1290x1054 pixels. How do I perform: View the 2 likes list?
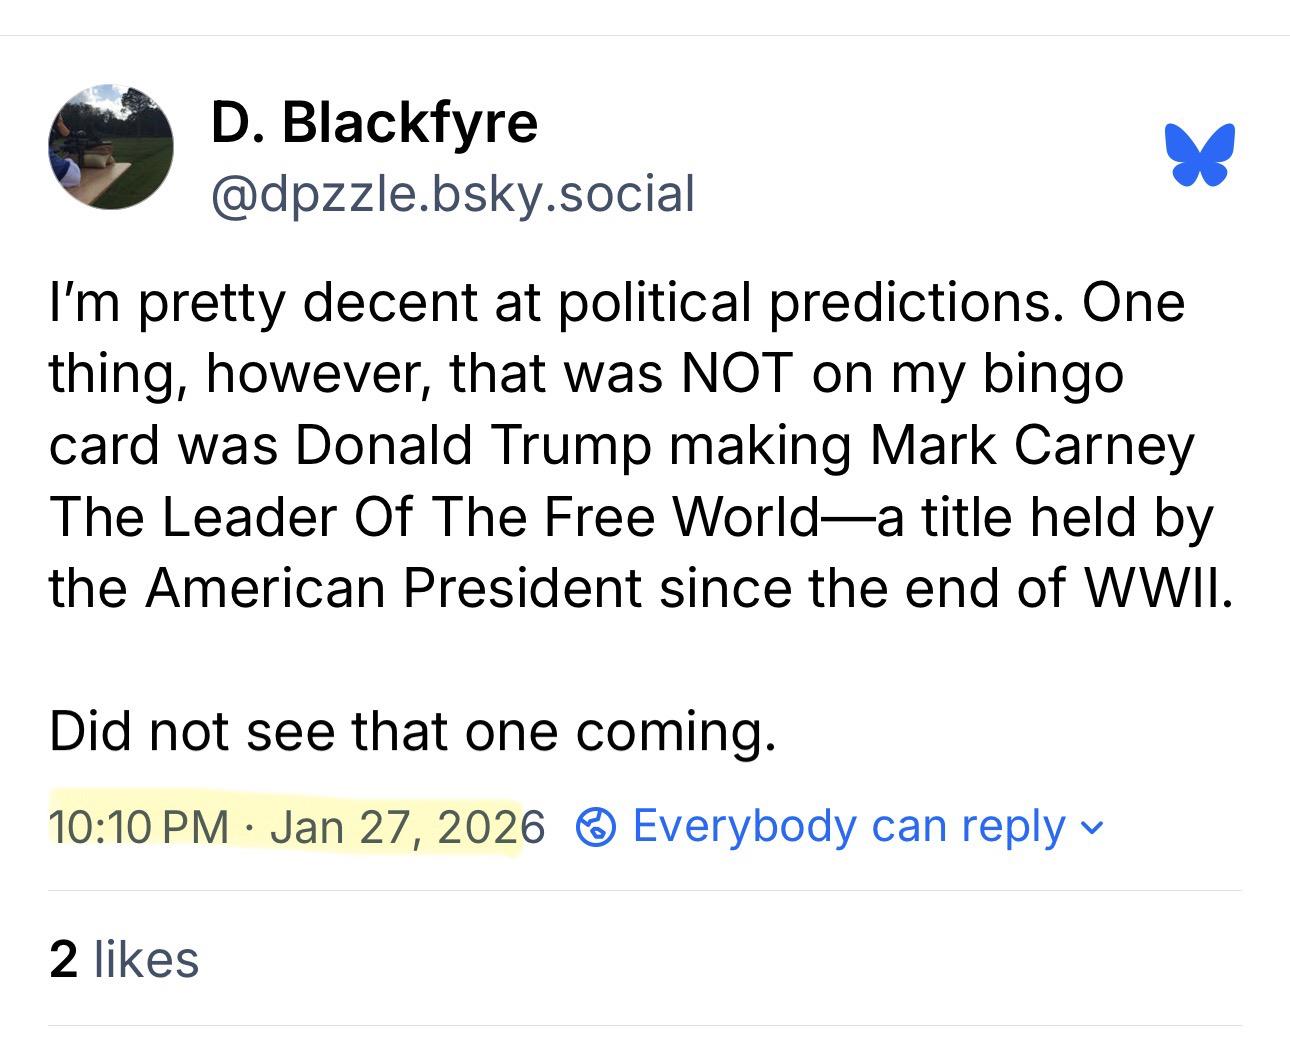[124, 959]
